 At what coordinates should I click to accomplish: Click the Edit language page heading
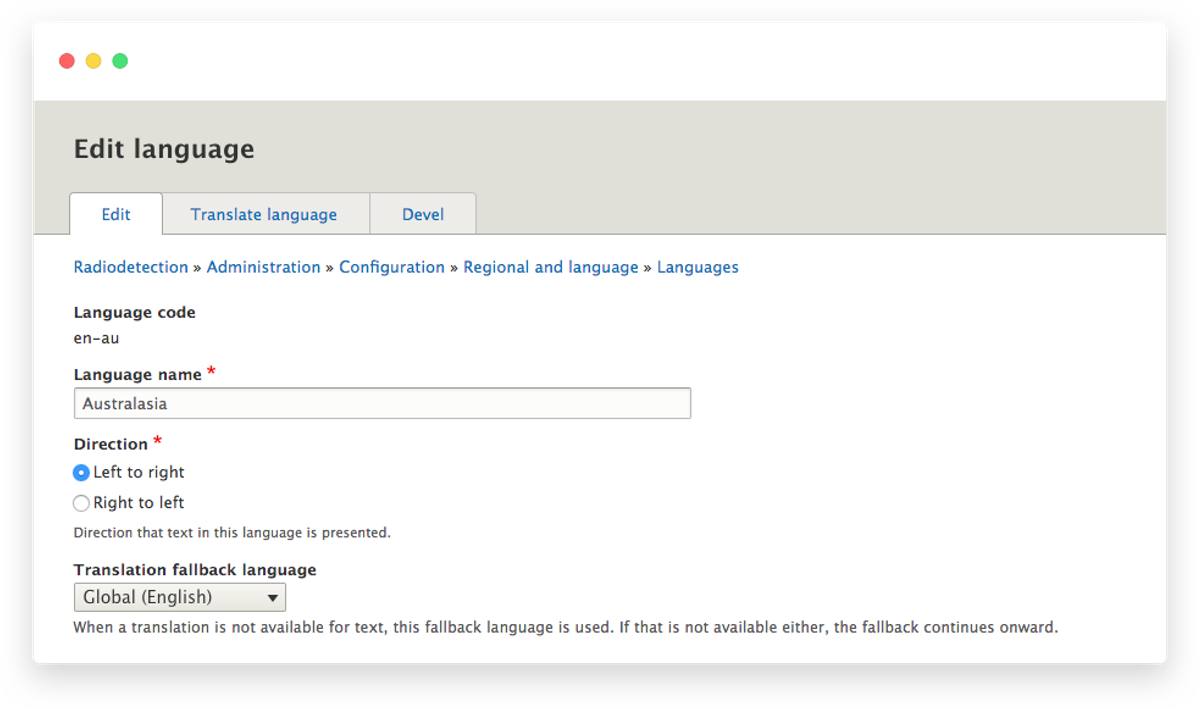164,149
